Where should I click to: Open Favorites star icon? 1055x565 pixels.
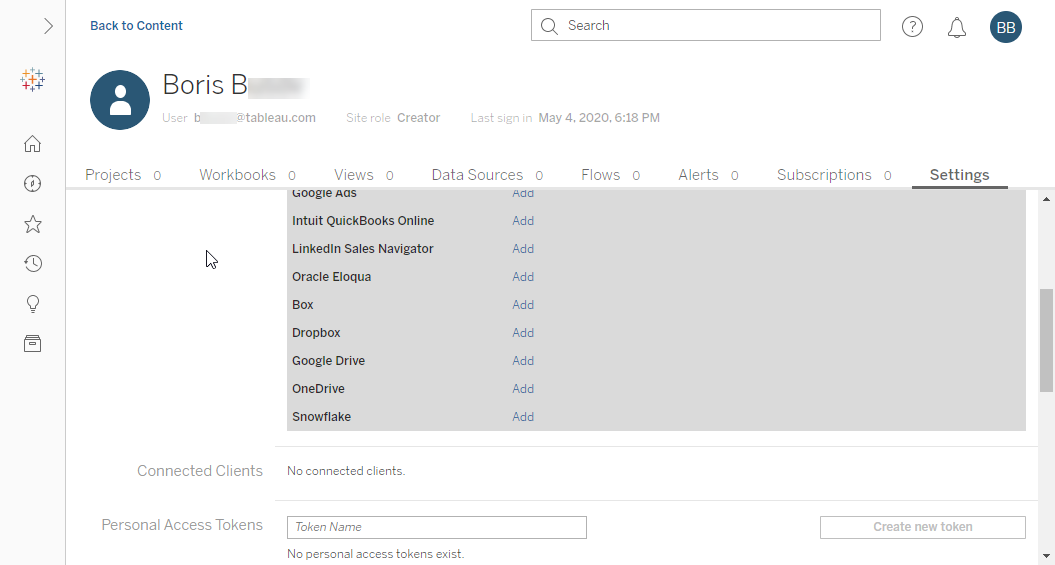point(32,224)
